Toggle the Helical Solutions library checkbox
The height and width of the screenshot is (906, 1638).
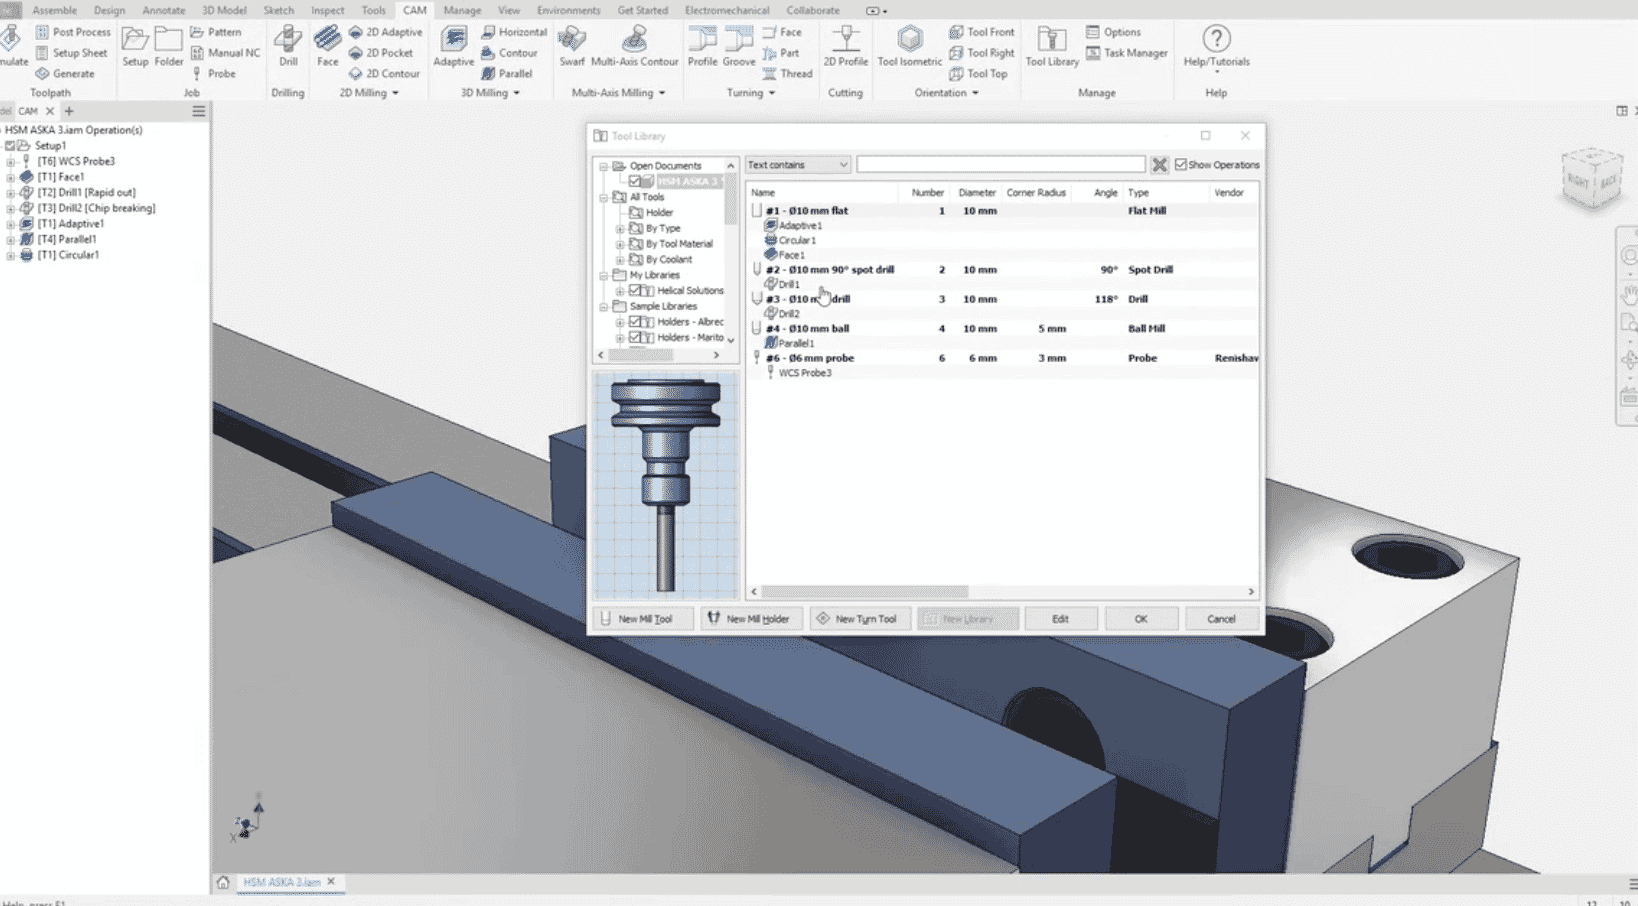pyautogui.click(x=635, y=291)
